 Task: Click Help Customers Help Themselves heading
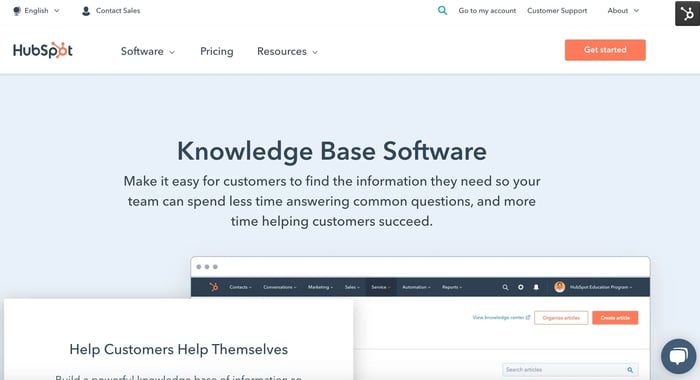179,349
